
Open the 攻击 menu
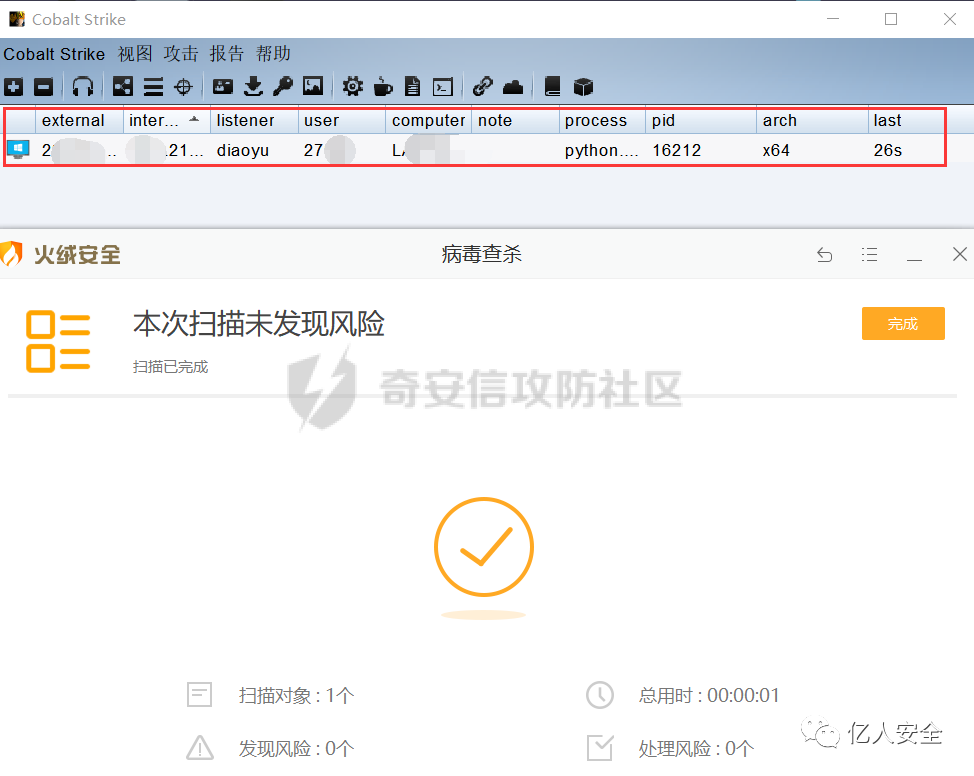(181, 54)
